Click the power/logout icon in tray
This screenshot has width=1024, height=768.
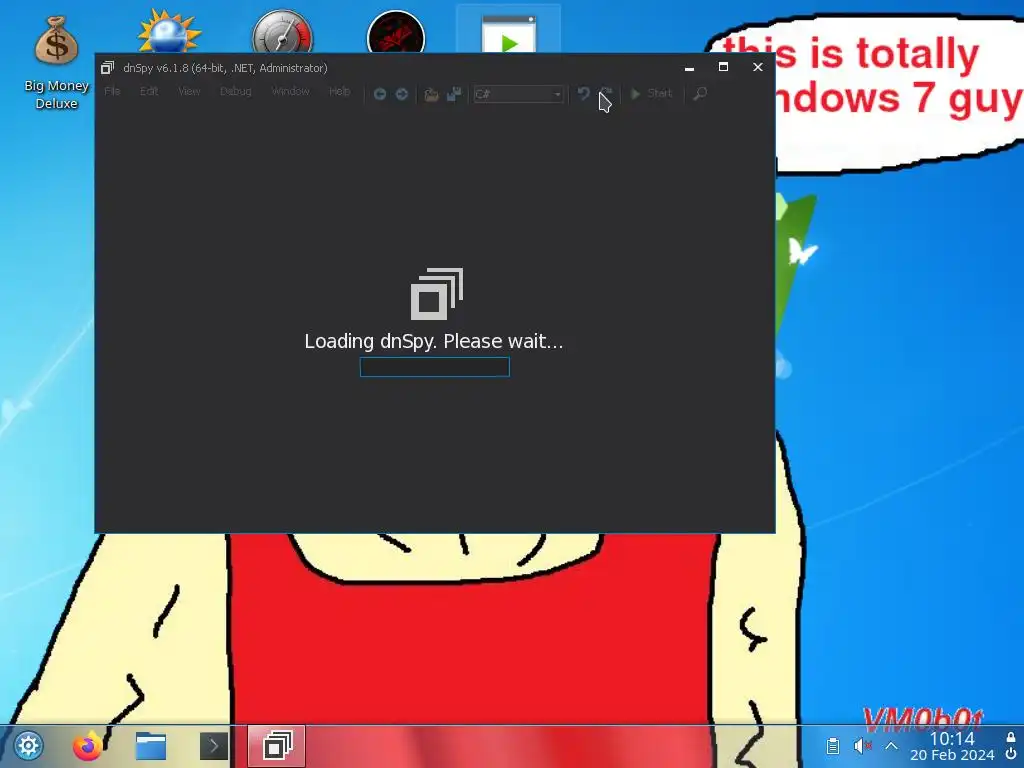1011,755
